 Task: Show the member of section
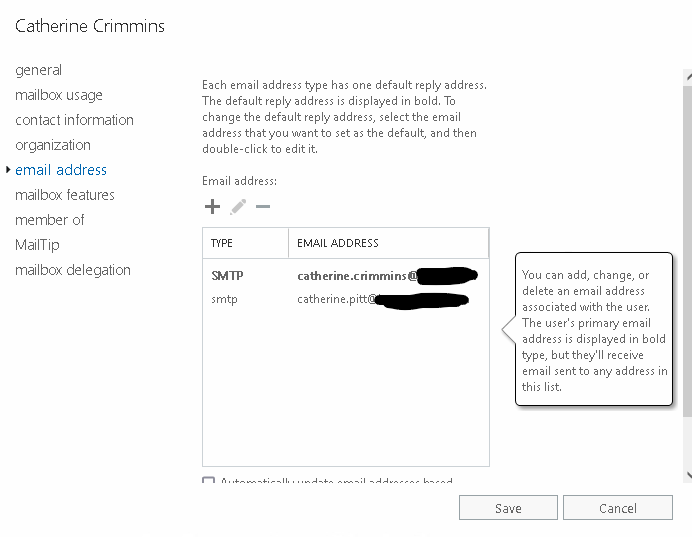(x=49, y=220)
